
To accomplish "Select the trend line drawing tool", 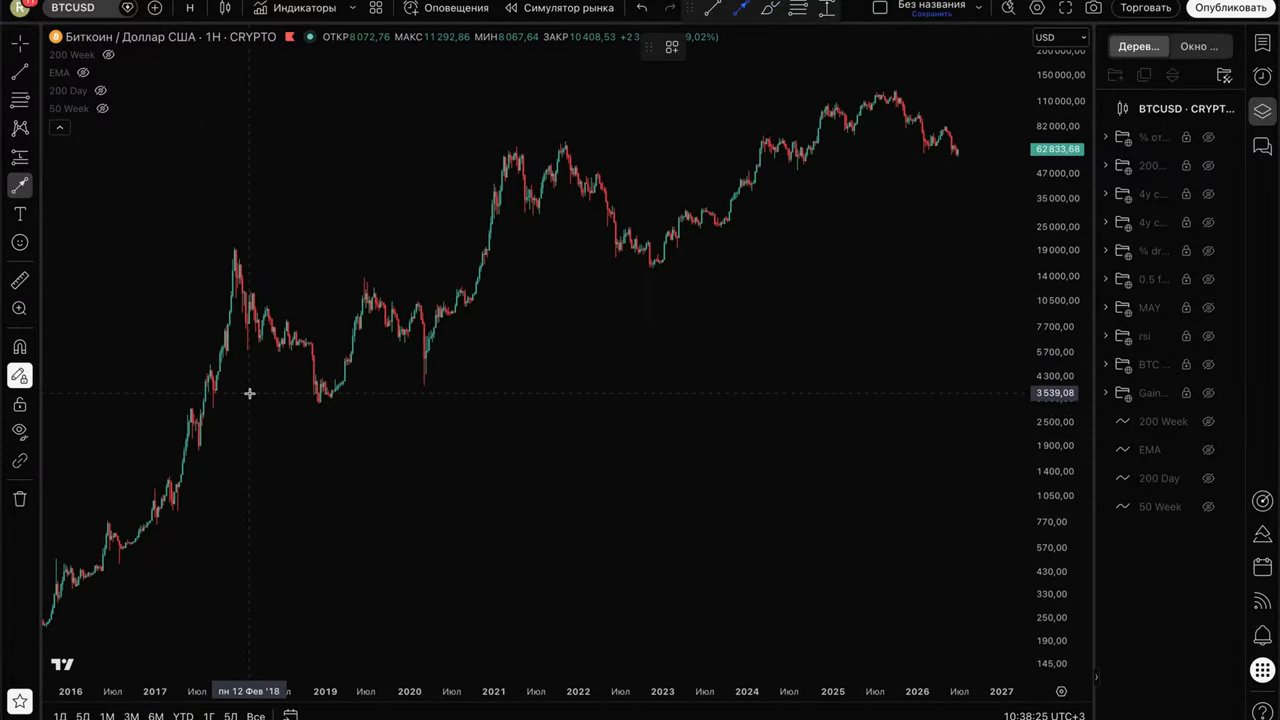I will [x=20, y=72].
